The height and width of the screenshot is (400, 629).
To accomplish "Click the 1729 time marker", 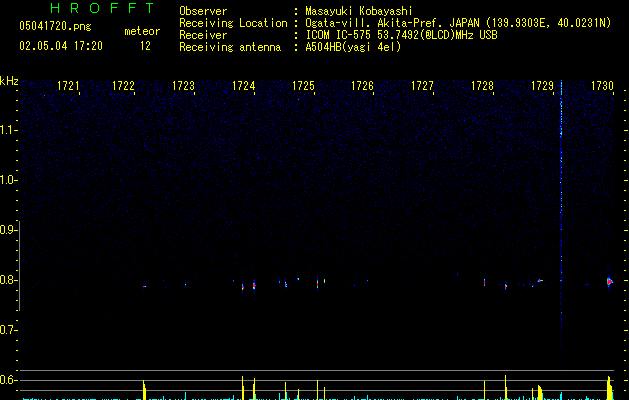I will tap(542, 85).
